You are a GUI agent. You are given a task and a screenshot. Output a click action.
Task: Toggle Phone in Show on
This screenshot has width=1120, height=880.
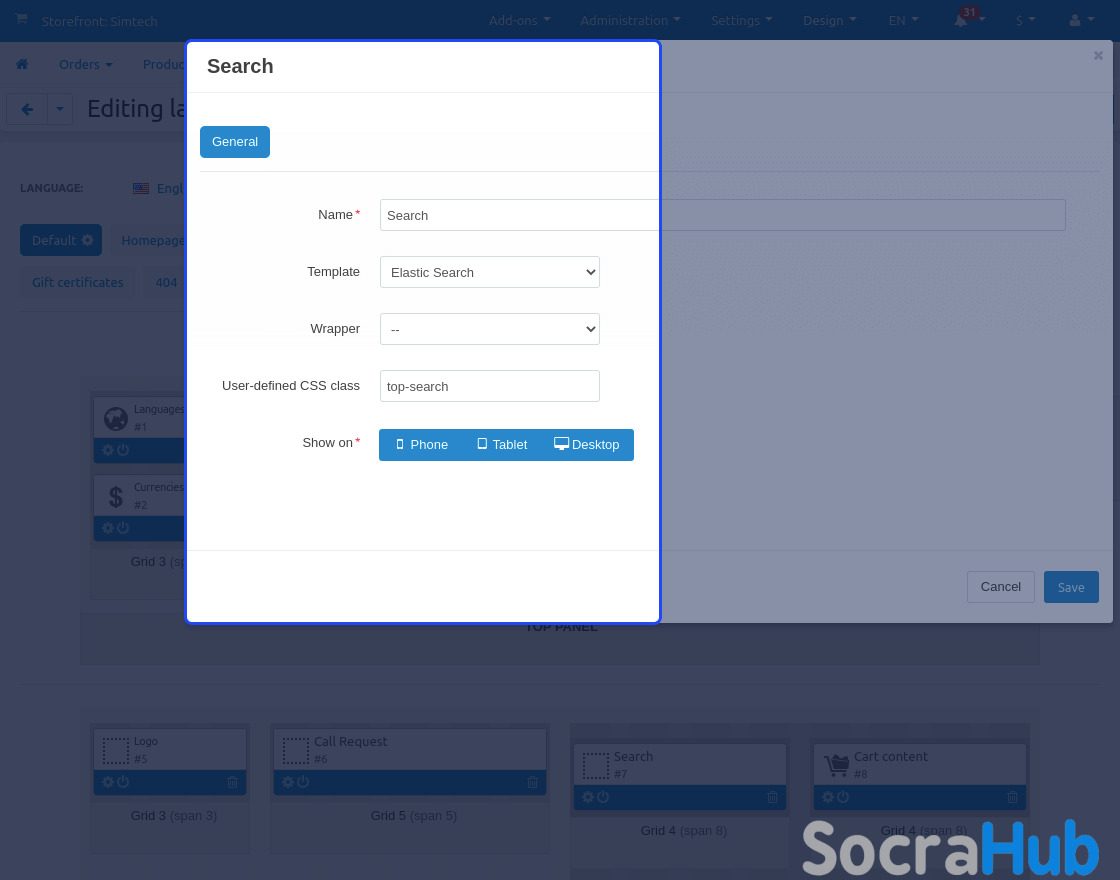421,445
